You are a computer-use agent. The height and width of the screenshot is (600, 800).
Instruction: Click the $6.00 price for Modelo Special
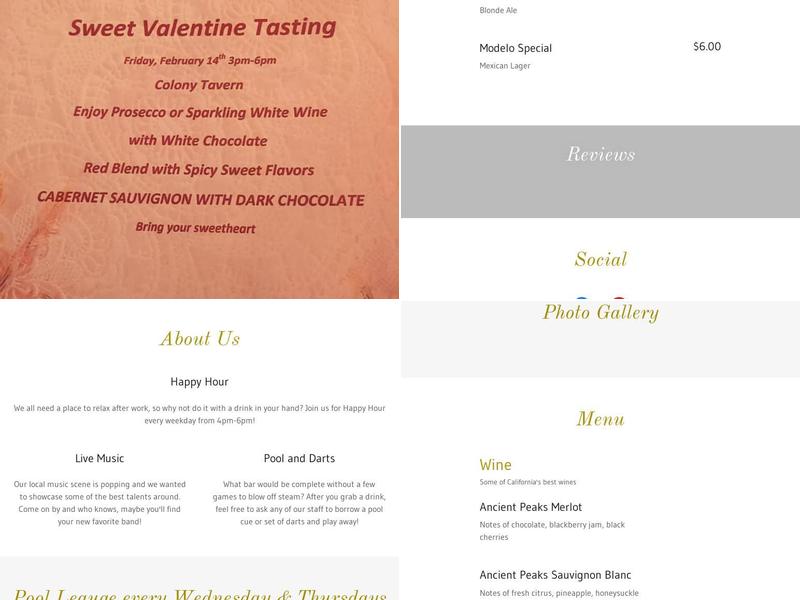[x=707, y=46]
